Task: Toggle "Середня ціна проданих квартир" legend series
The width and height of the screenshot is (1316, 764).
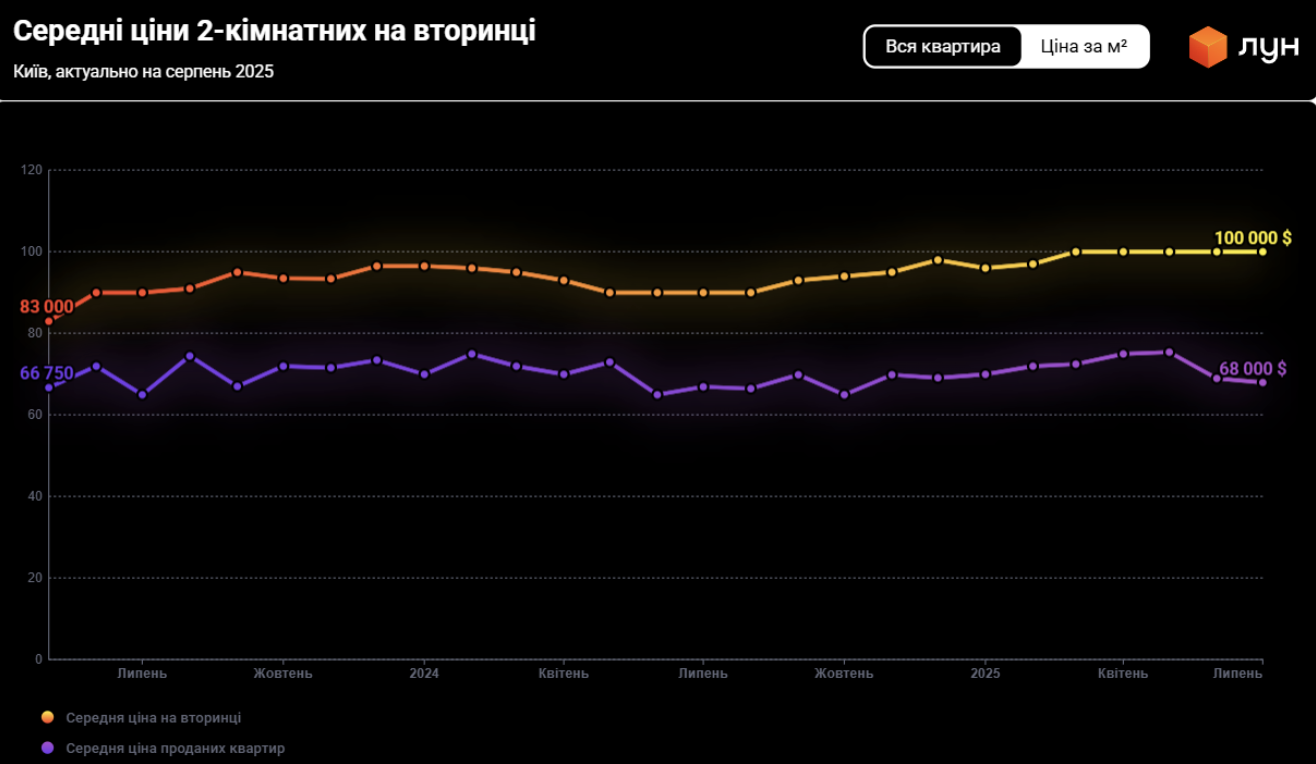Action: click(175, 748)
